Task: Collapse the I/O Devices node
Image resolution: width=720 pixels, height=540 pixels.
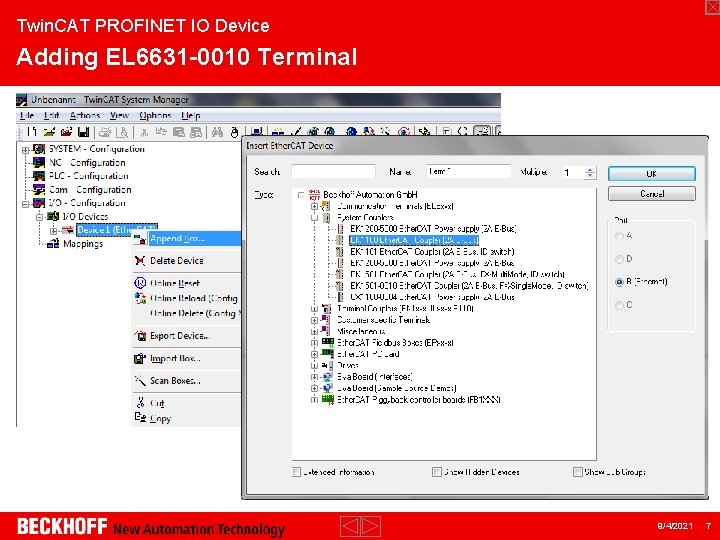Action: point(39,217)
